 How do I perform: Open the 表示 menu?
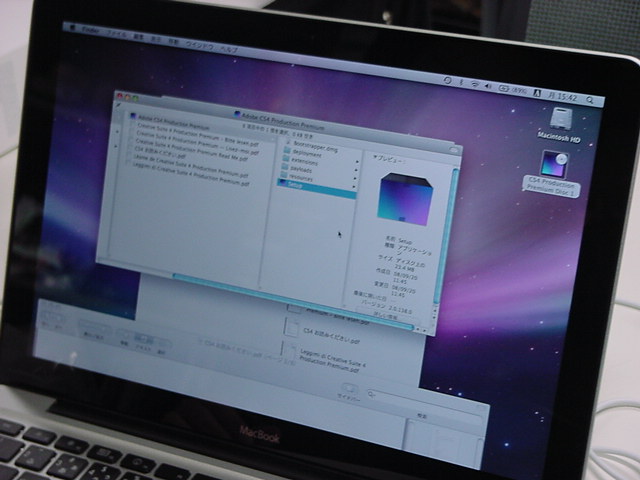(156, 39)
